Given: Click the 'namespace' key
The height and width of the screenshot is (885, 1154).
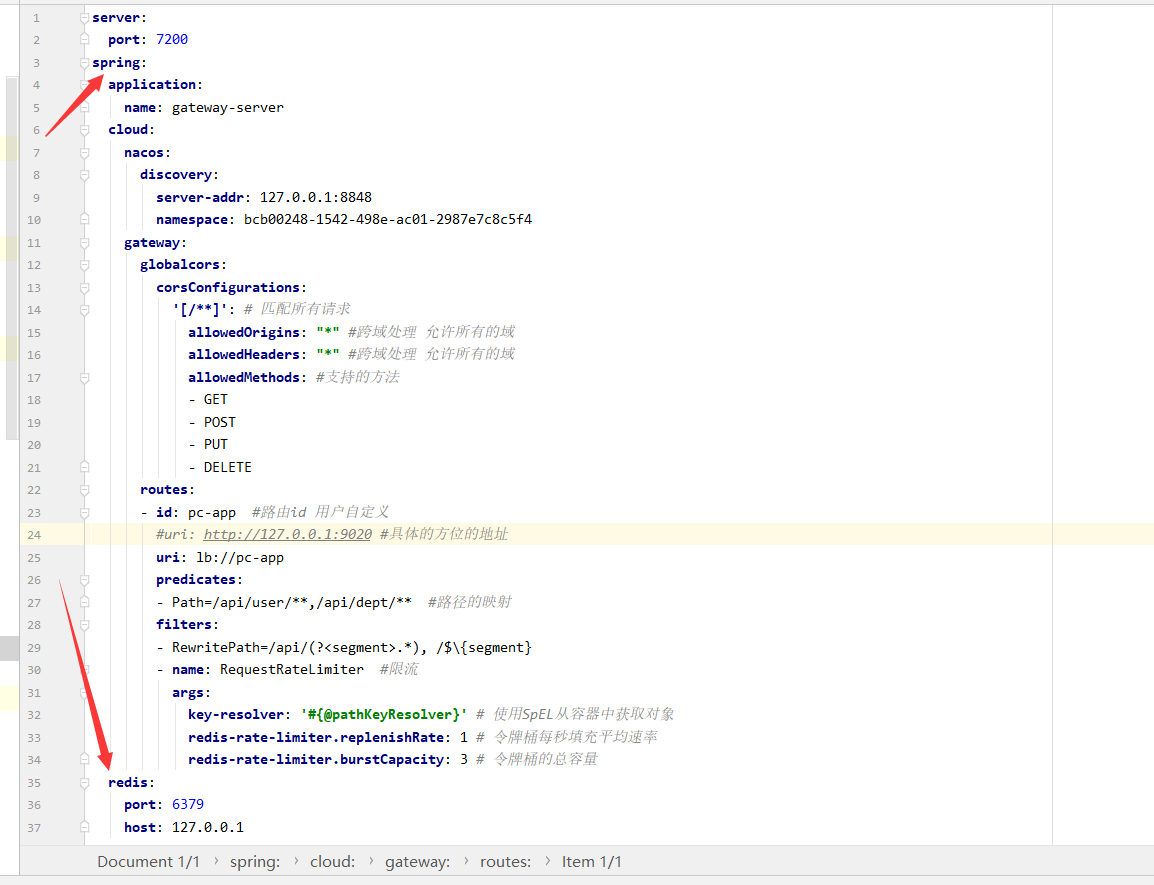Looking at the screenshot, I should (x=191, y=219).
